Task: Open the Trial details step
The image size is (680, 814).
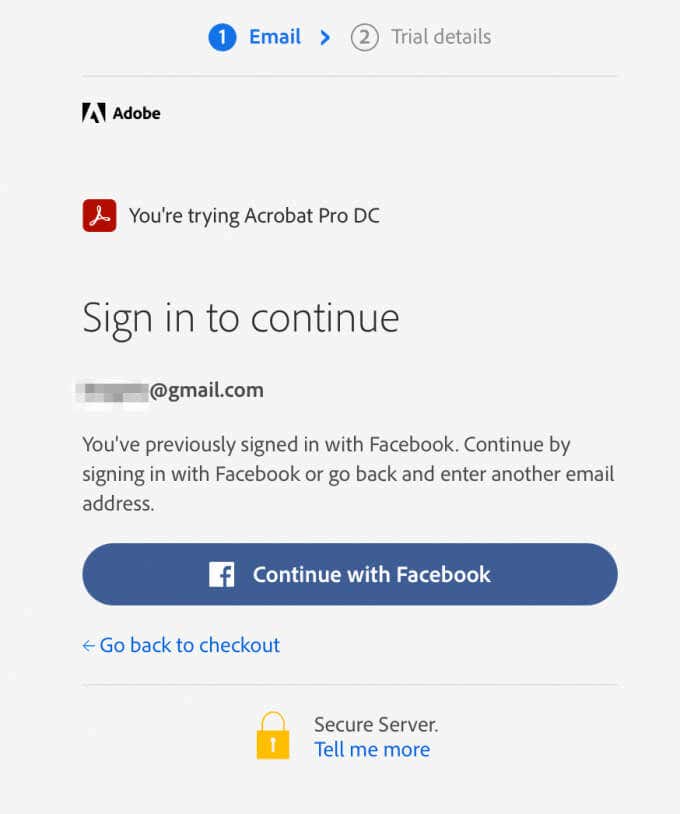Action: click(441, 38)
